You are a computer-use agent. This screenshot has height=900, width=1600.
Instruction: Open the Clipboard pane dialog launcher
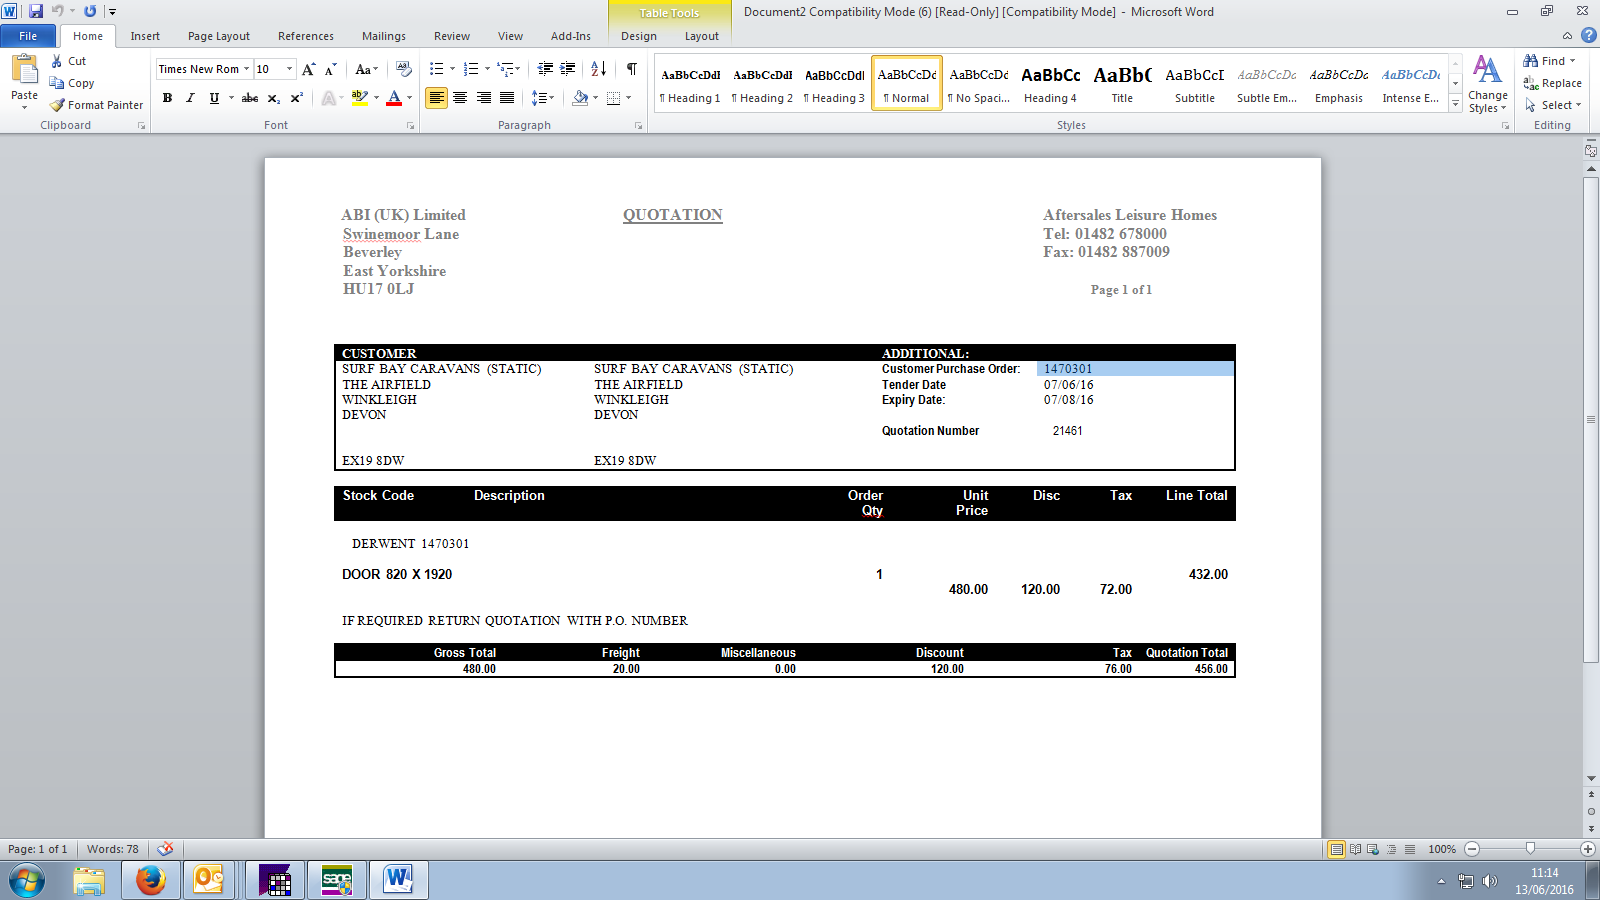point(141,126)
